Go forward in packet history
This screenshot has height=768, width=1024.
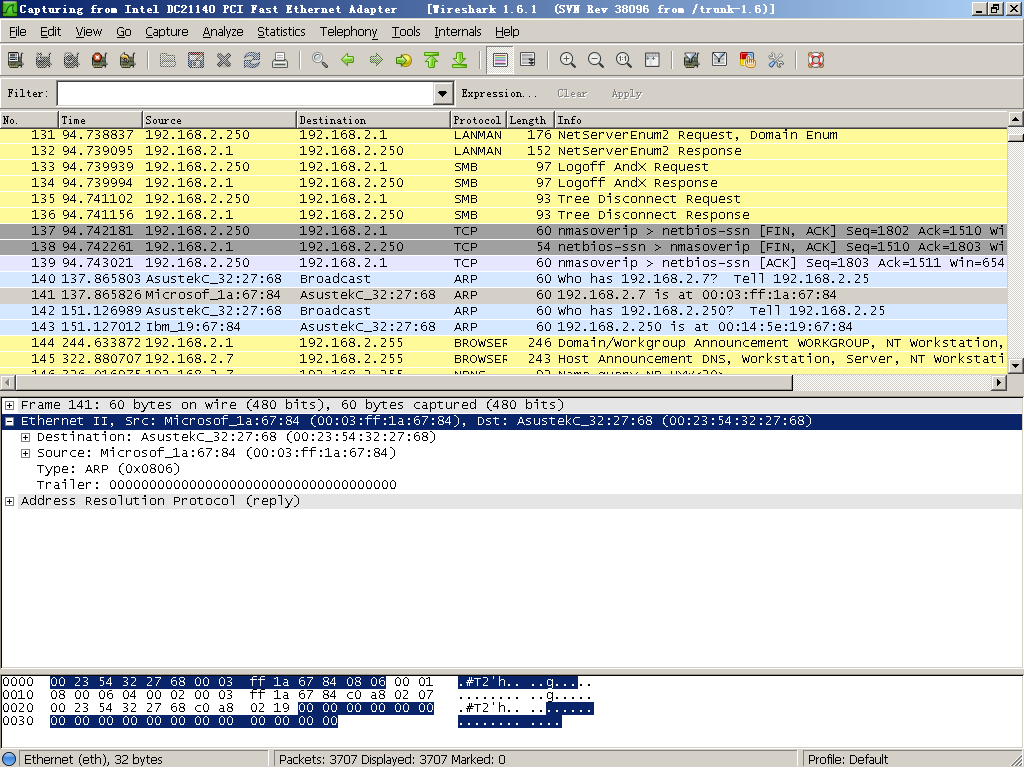(x=376, y=61)
